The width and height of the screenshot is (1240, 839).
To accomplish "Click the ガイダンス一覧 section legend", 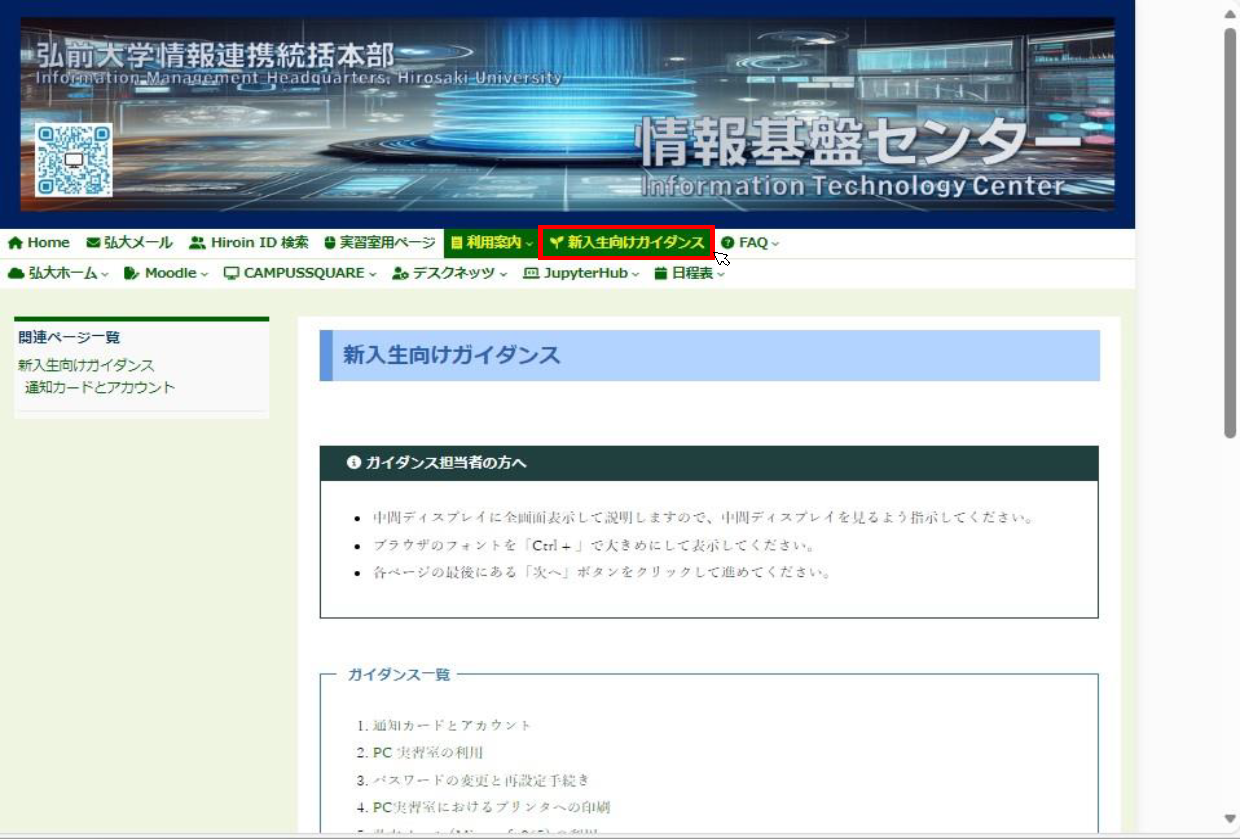I will [x=399, y=675].
